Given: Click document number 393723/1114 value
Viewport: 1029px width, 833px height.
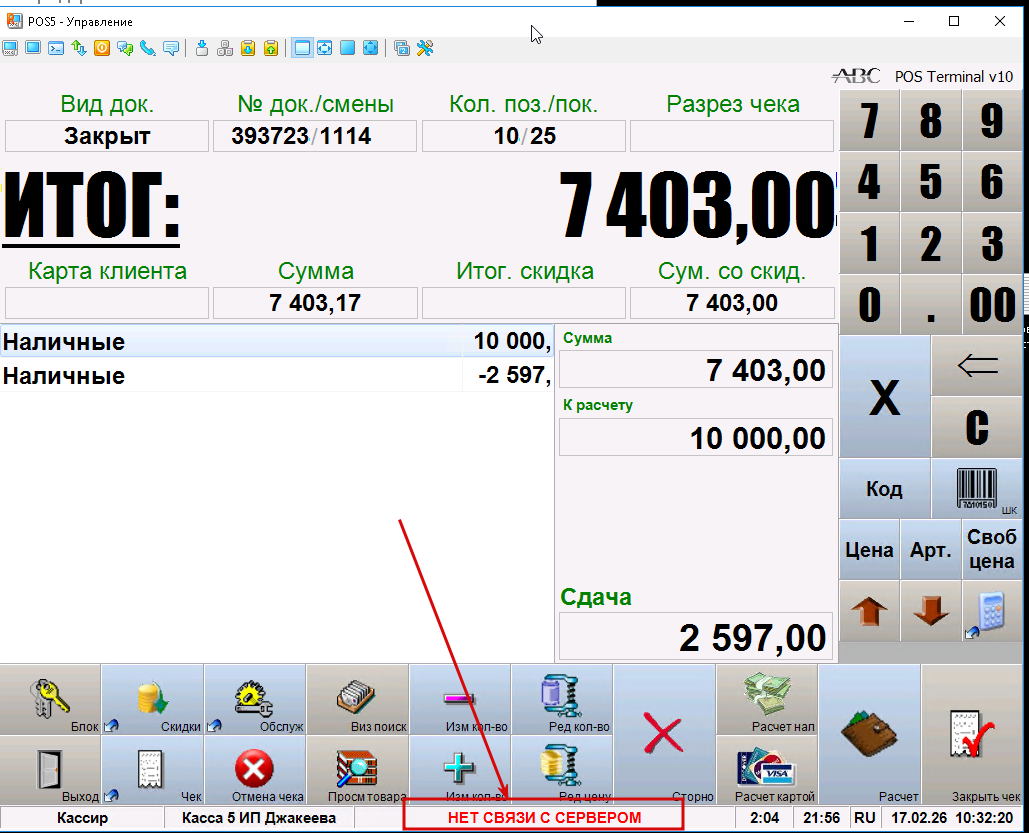Looking at the screenshot, I should click(x=301, y=136).
